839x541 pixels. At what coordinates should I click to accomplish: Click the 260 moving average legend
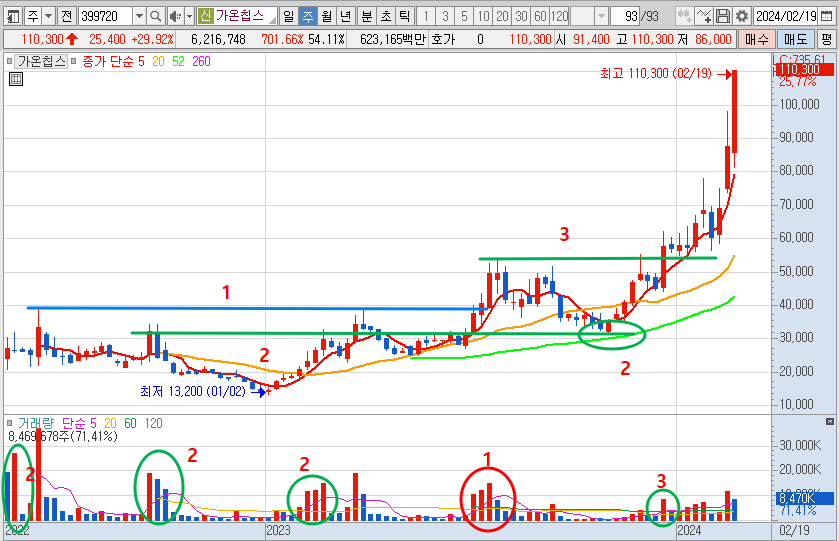[201, 62]
